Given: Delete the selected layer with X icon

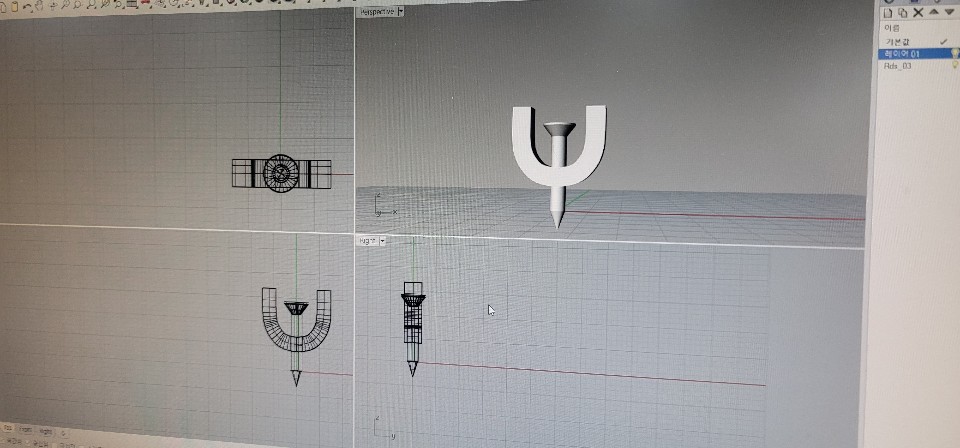Looking at the screenshot, I should (918, 12).
